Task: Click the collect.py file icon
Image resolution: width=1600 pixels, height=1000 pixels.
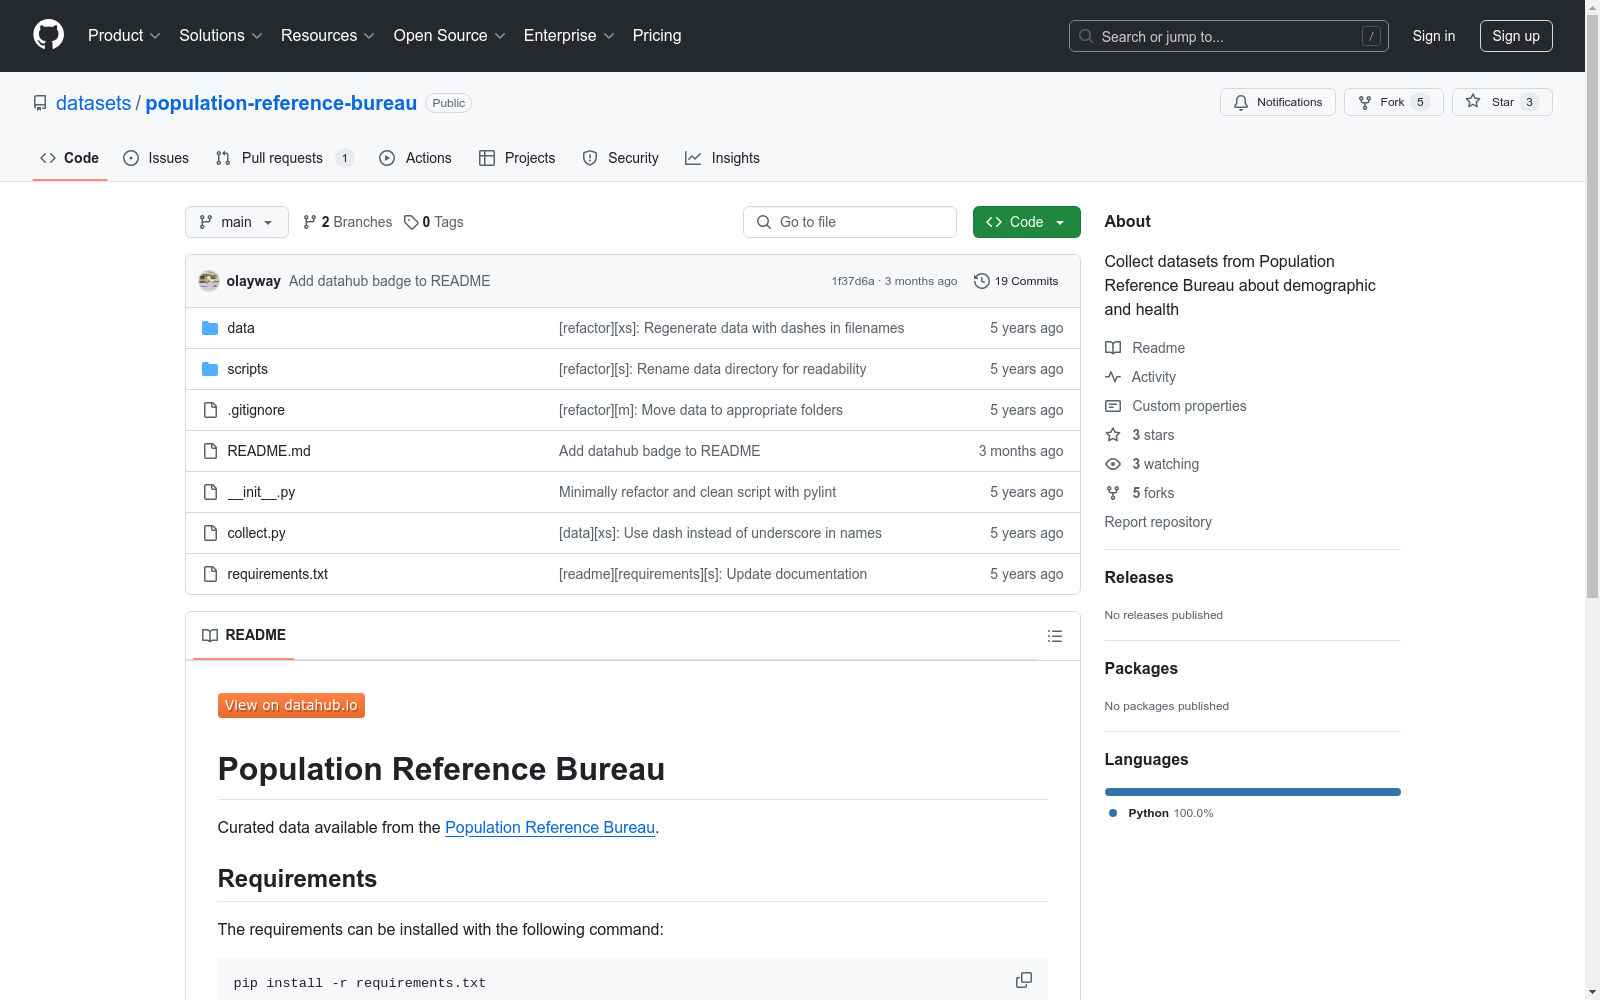Action: coord(210,533)
